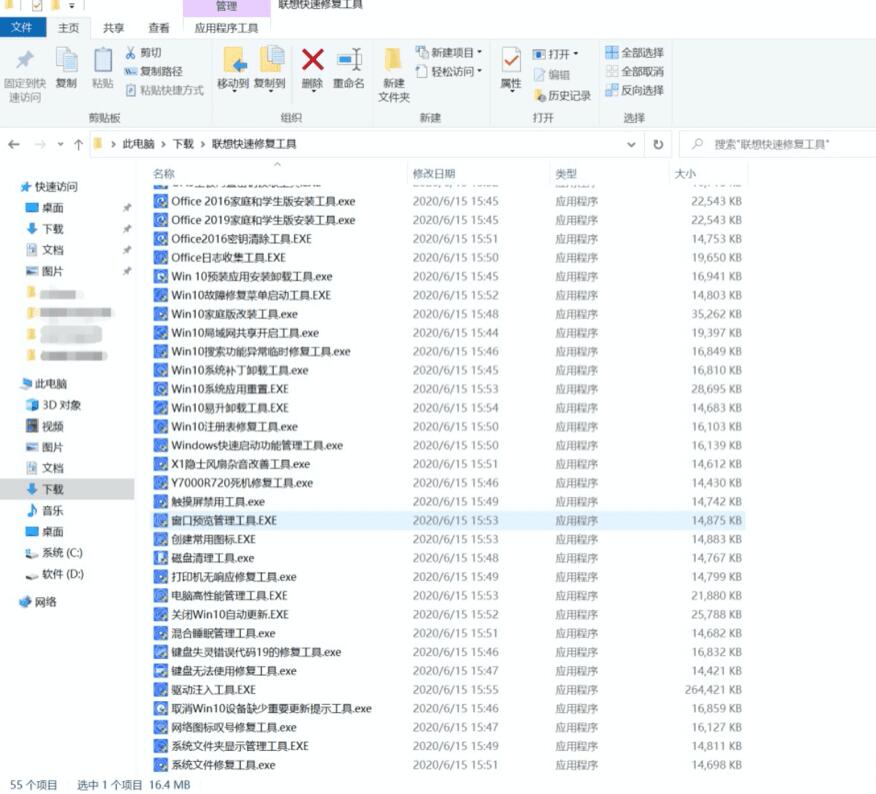The height and width of the screenshot is (794, 876).
Task: Open History in the ribbon
Action: (562, 96)
